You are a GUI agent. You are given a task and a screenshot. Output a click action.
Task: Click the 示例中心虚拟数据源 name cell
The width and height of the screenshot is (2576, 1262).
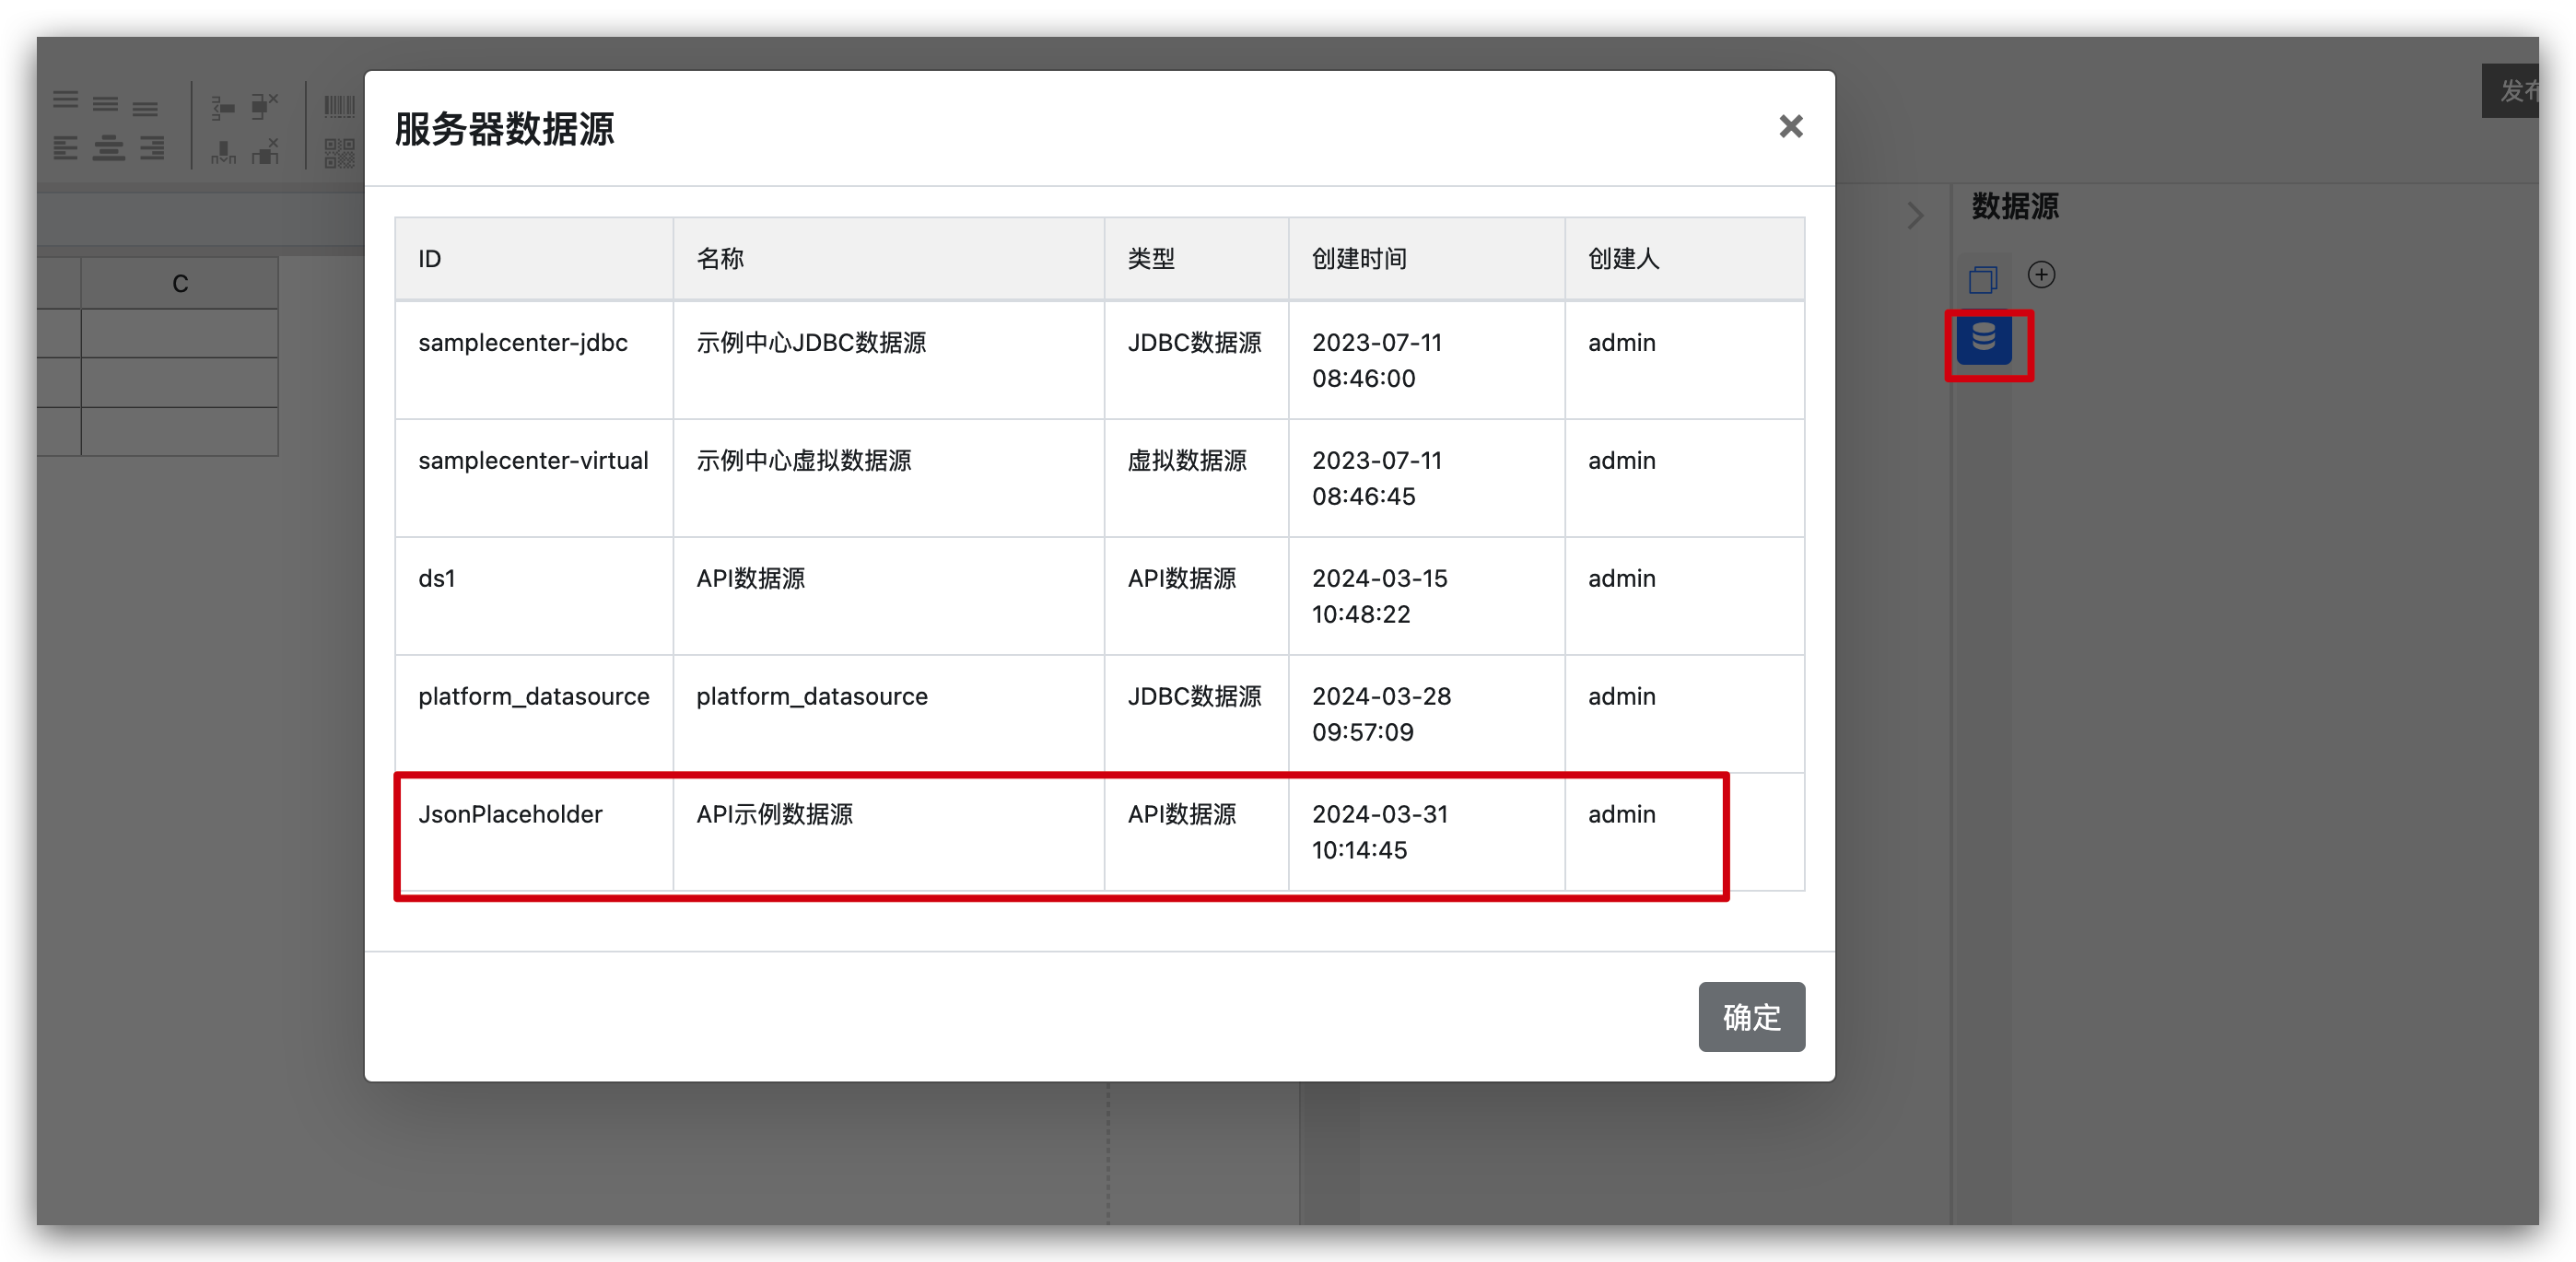(888, 477)
